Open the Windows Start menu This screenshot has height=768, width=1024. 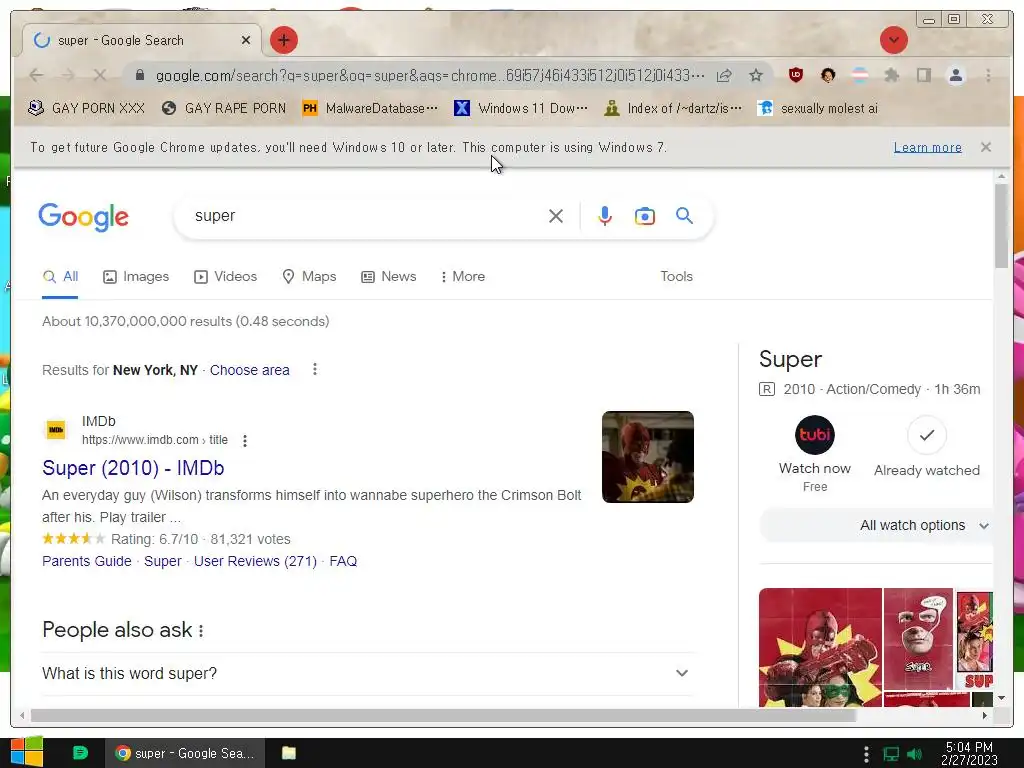pyautogui.click(x=27, y=752)
